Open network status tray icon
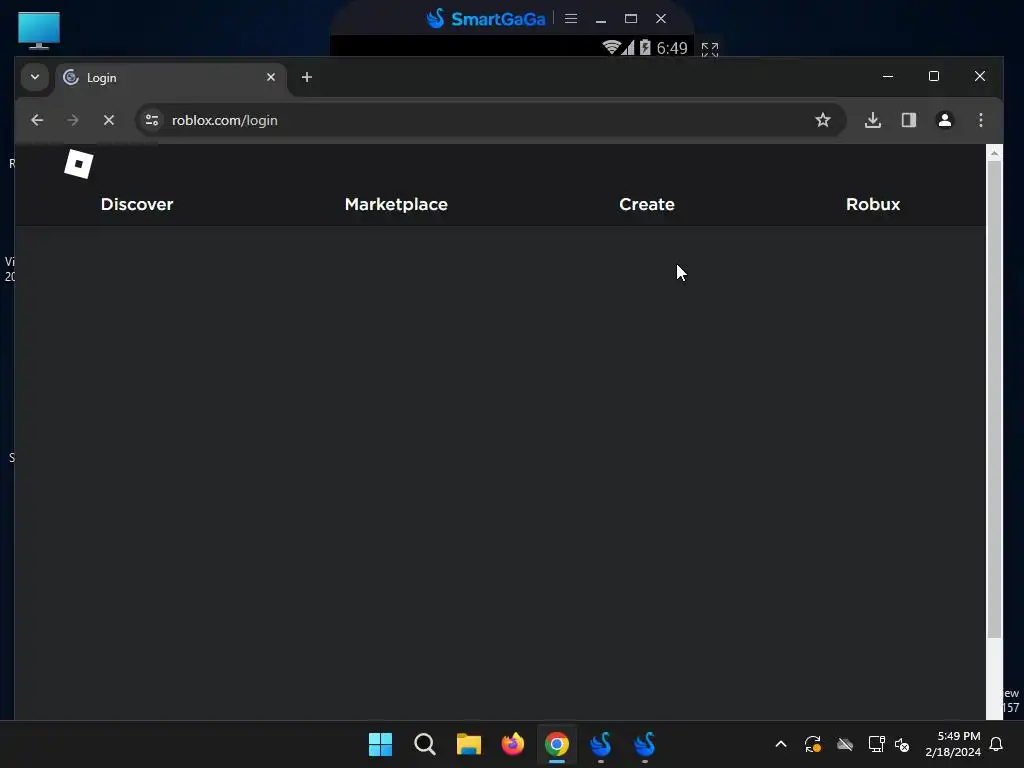The height and width of the screenshot is (768, 1024). pyautogui.click(x=876, y=744)
